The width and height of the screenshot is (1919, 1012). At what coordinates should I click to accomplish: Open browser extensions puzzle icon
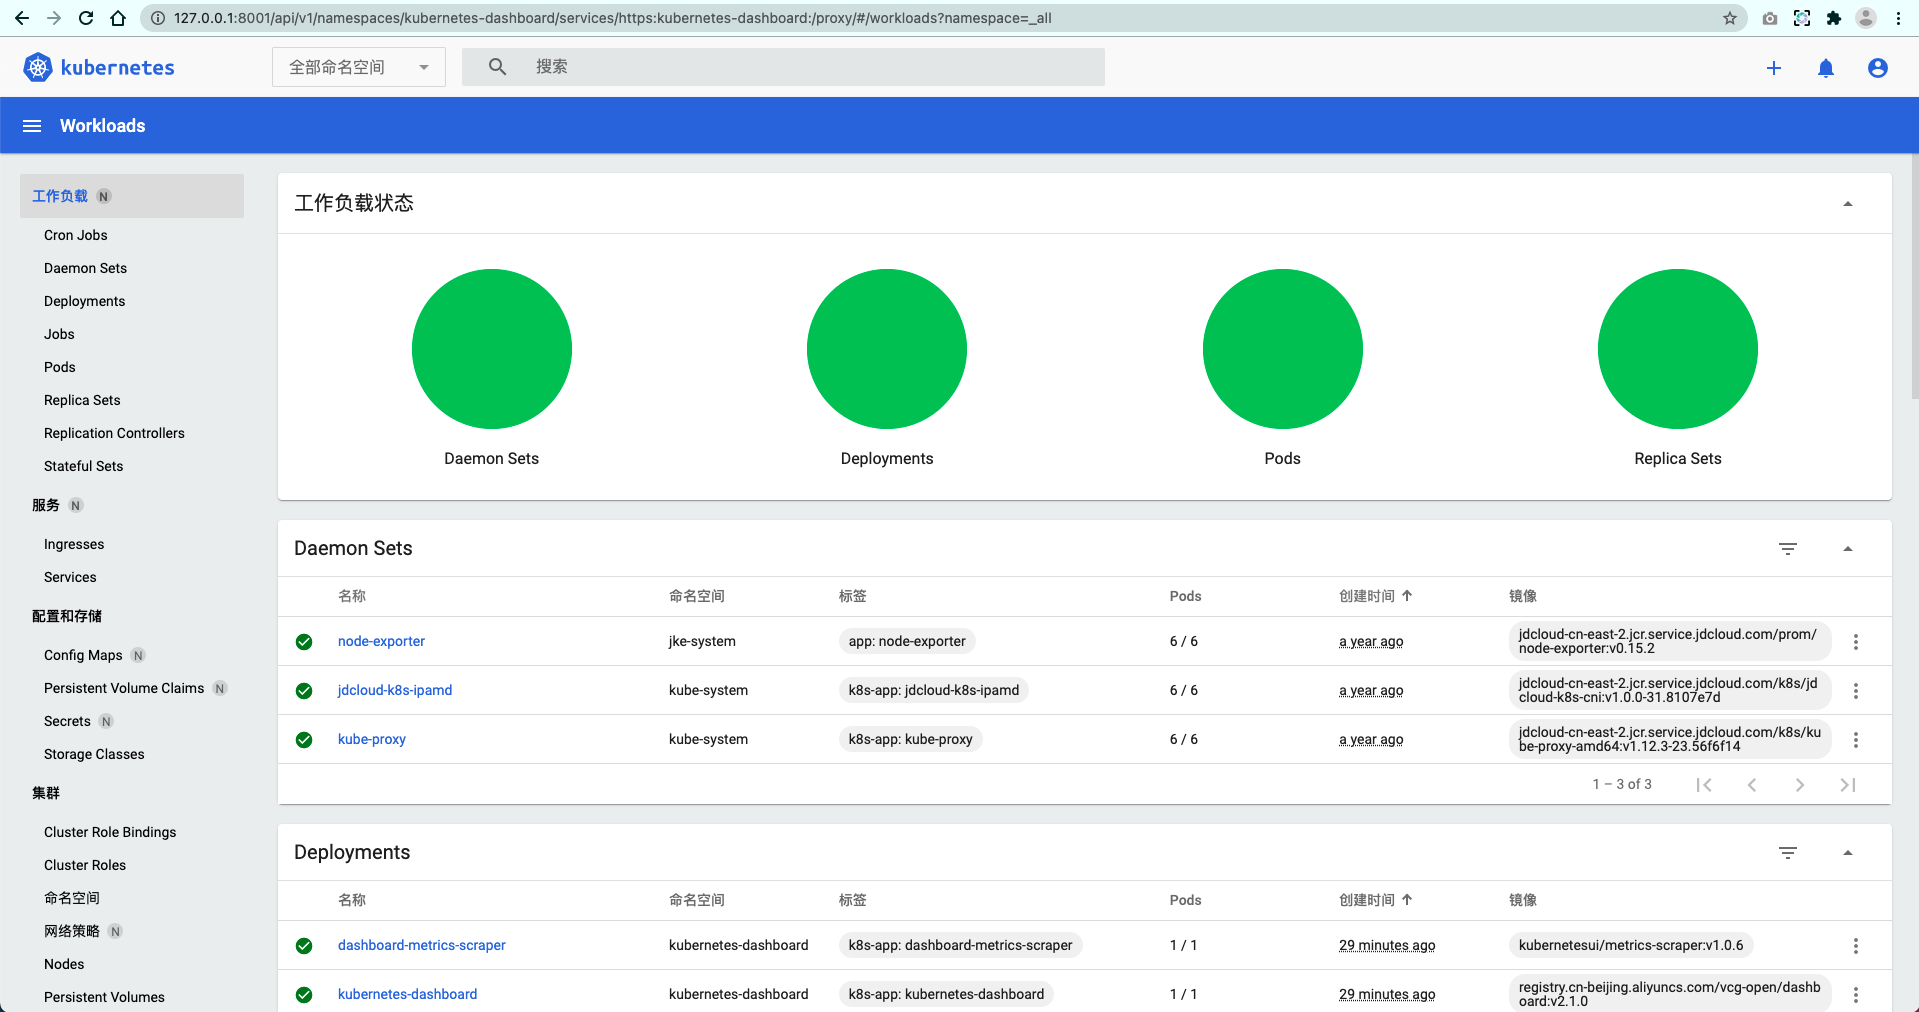pyautogui.click(x=1834, y=18)
